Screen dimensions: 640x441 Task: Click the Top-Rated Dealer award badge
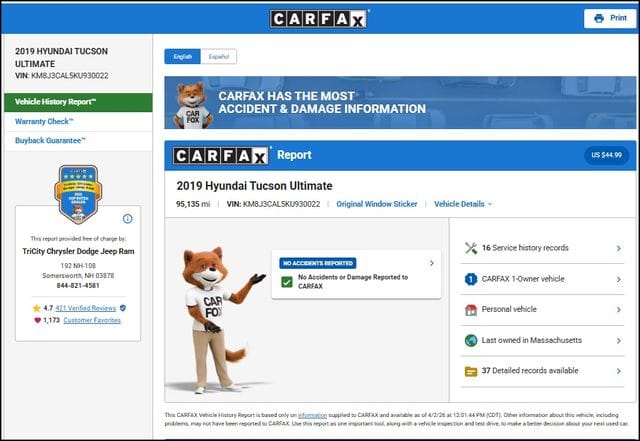point(78,194)
